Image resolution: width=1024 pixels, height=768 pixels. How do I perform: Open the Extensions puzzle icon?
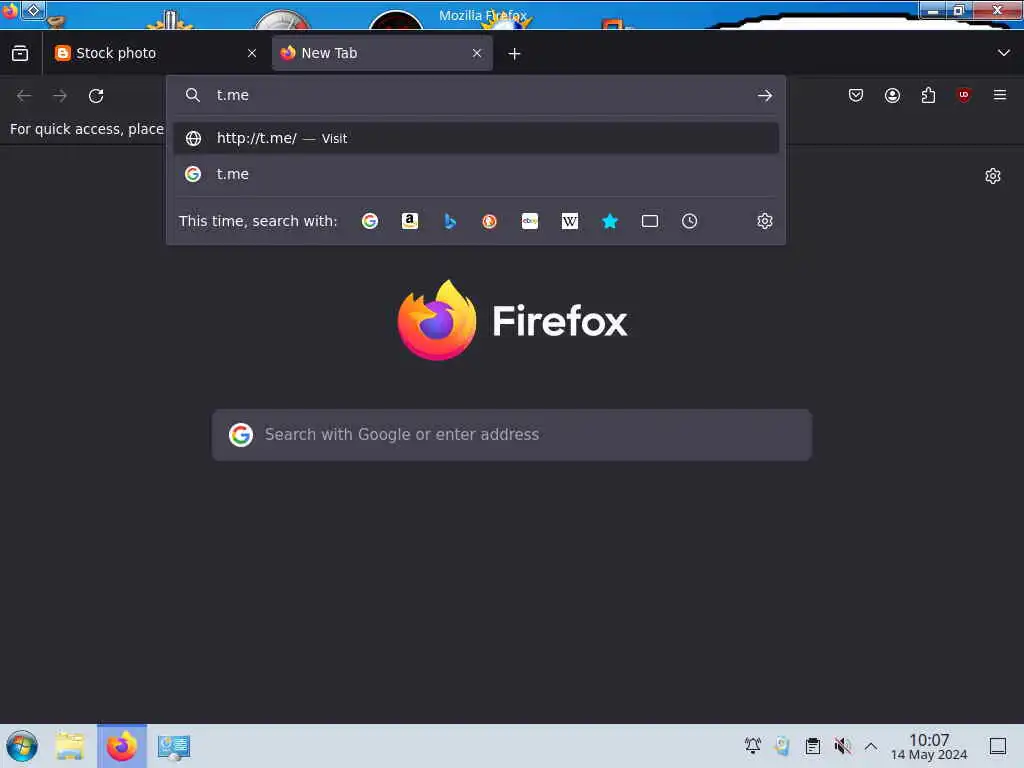pyautogui.click(x=928, y=96)
